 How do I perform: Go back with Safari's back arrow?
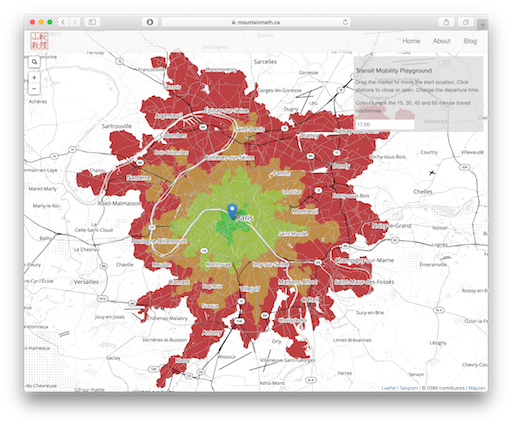tap(63, 22)
